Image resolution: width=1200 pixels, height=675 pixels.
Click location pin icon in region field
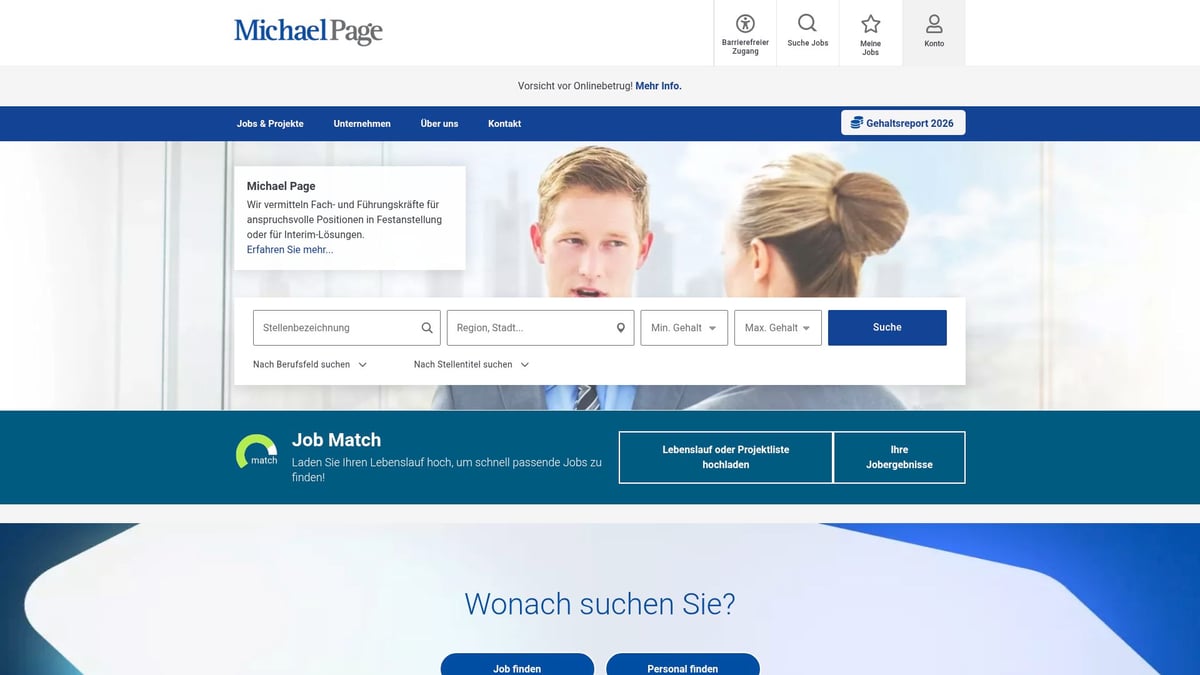coord(620,328)
